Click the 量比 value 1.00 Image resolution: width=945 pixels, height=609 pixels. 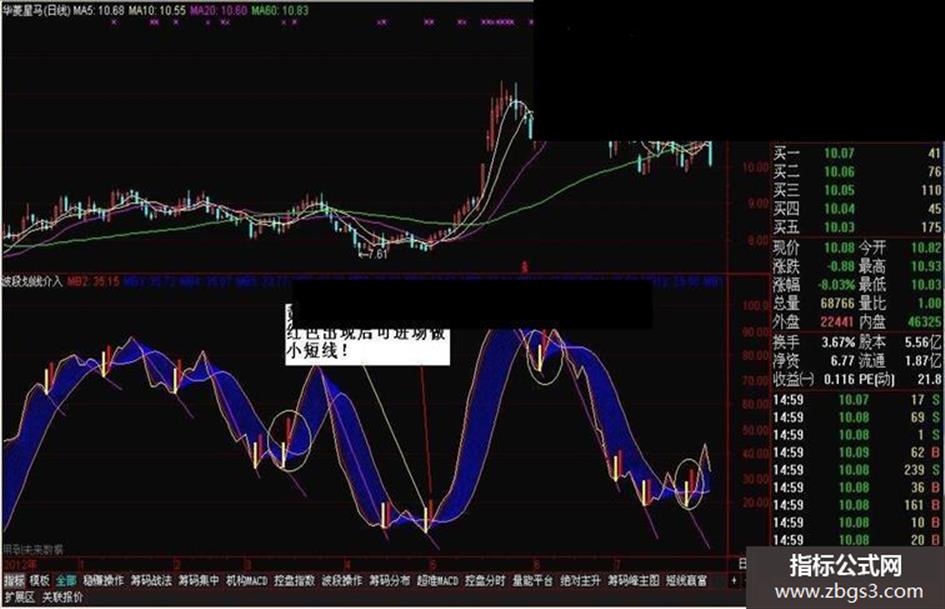tap(929, 303)
